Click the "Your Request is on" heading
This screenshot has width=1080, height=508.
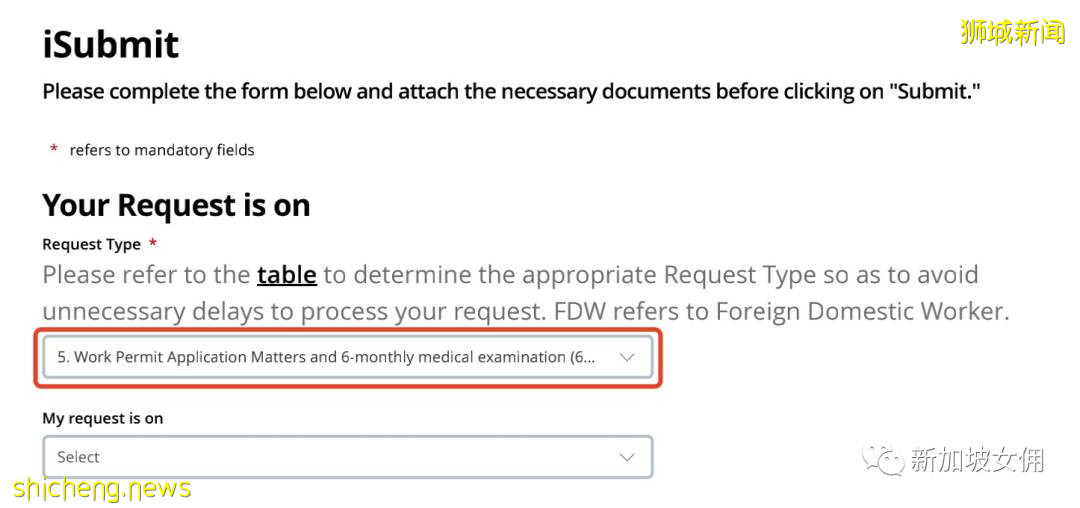tap(176, 205)
